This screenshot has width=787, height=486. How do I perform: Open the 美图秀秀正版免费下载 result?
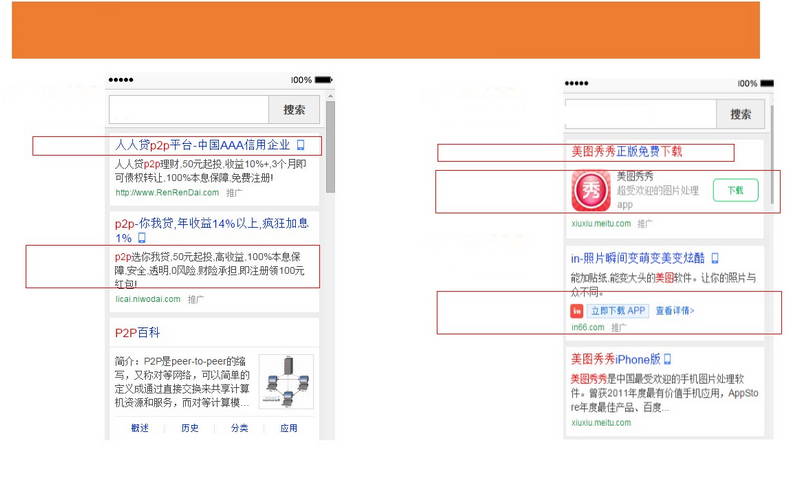click(627, 151)
